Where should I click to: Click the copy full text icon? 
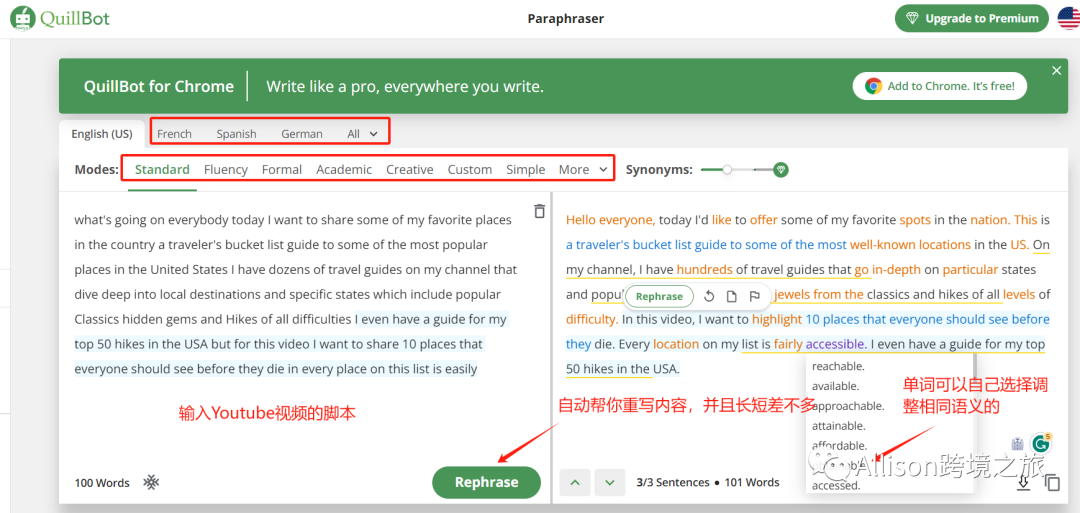(1052, 483)
